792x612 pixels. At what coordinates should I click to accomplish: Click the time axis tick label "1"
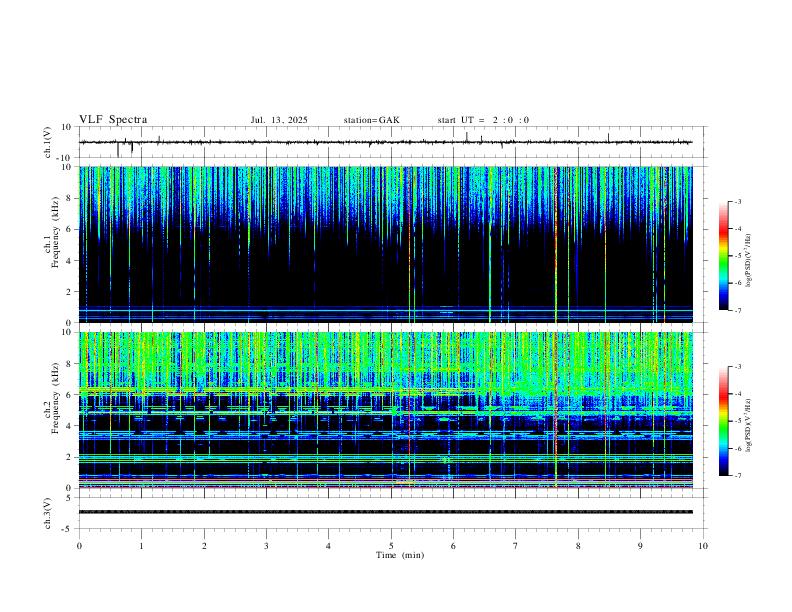point(142,546)
